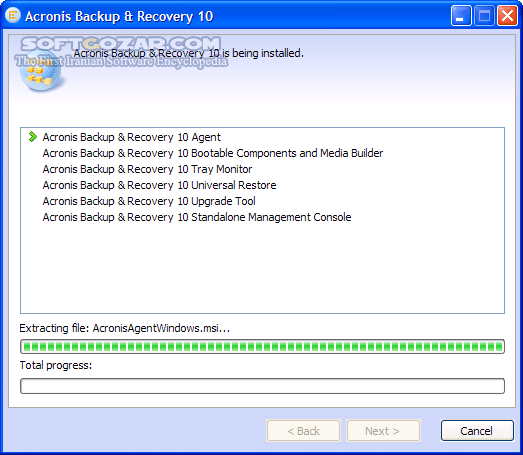Click the 'Total progress:' label

[x=56, y=365]
